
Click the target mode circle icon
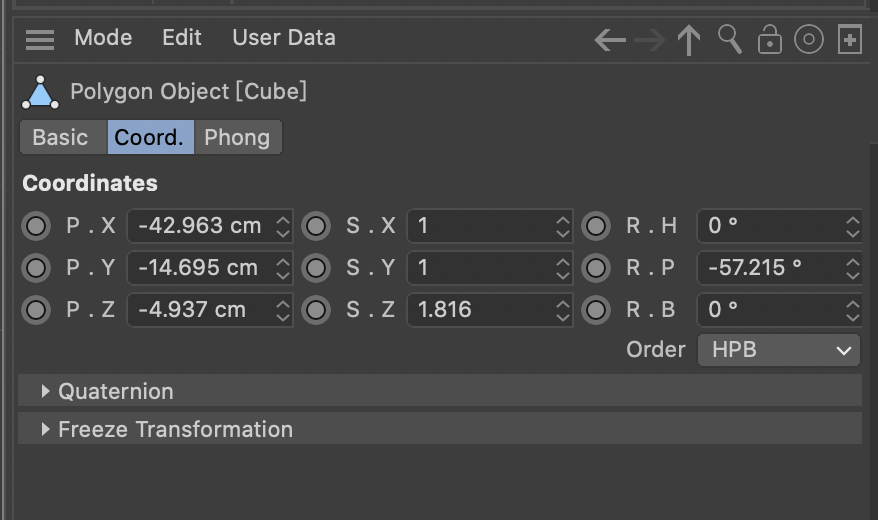point(808,40)
